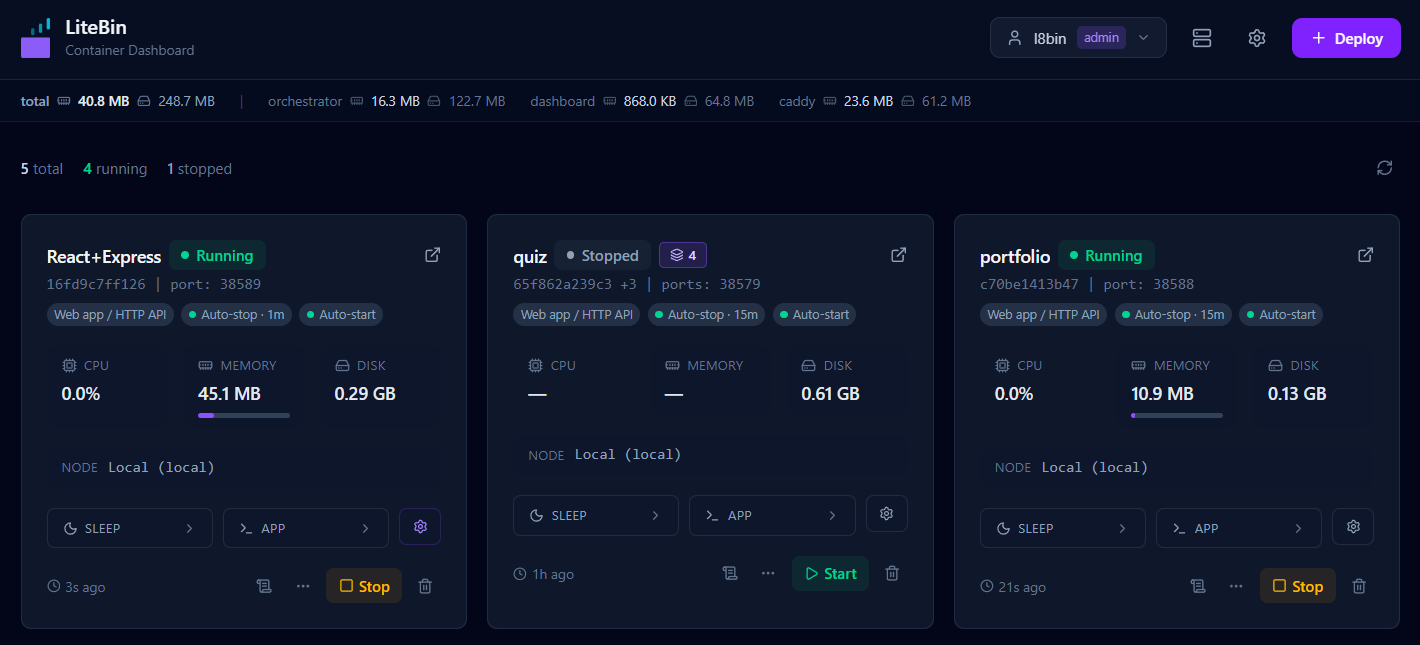The height and width of the screenshot is (645, 1420).
Task: Click Web app / HTTP API tag on quiz
Action: [x=577, y=314]
